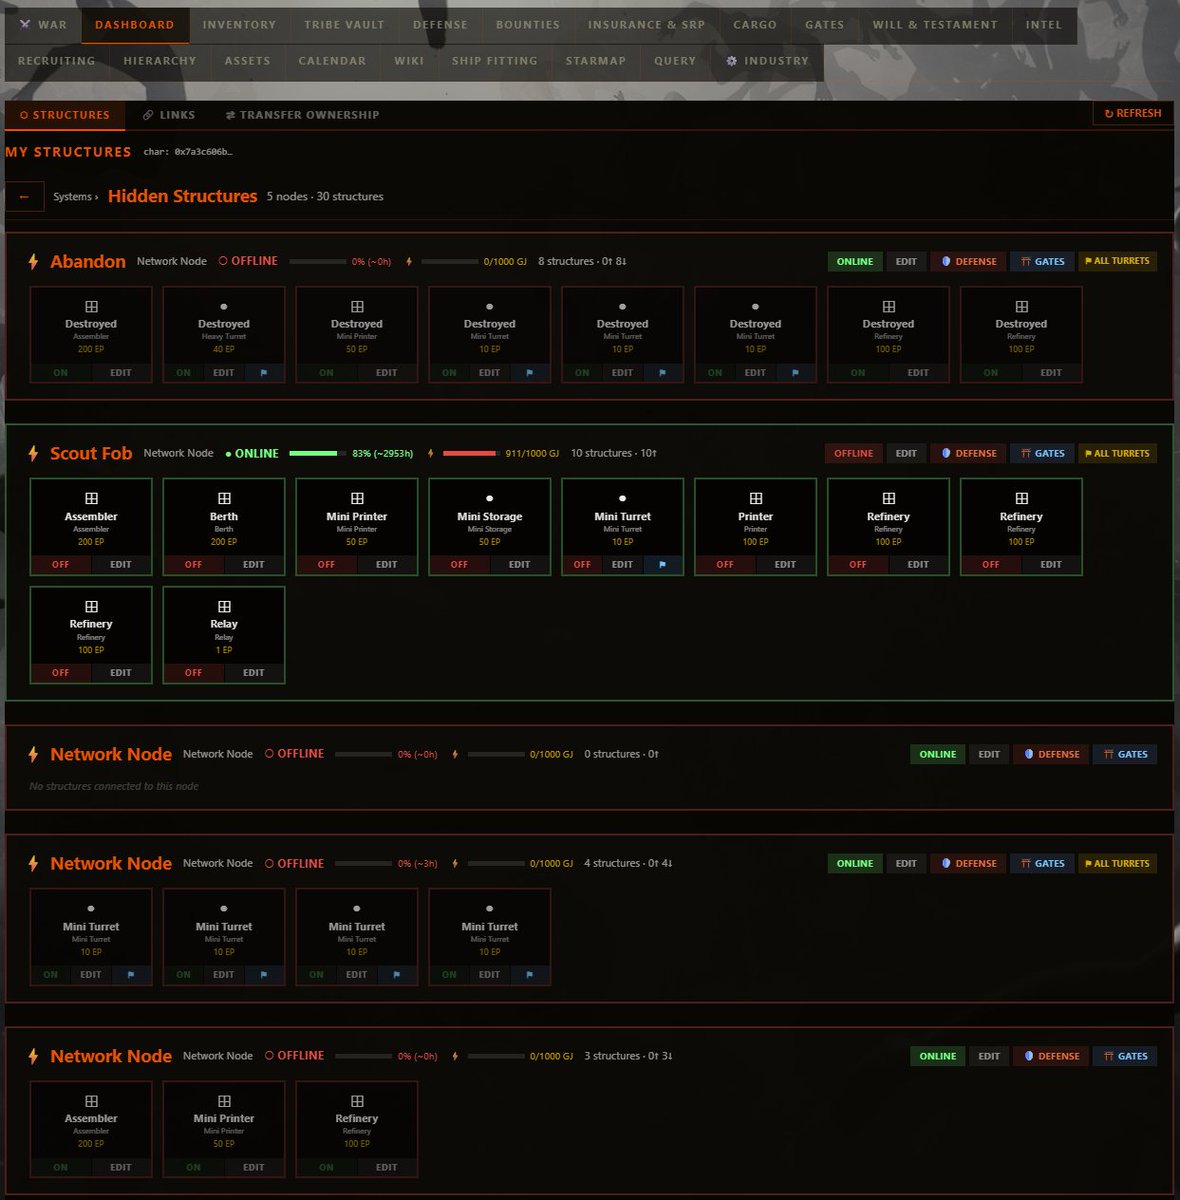
Task: Open GATES for the Abandon node
Action: [x=1042, y=262]
